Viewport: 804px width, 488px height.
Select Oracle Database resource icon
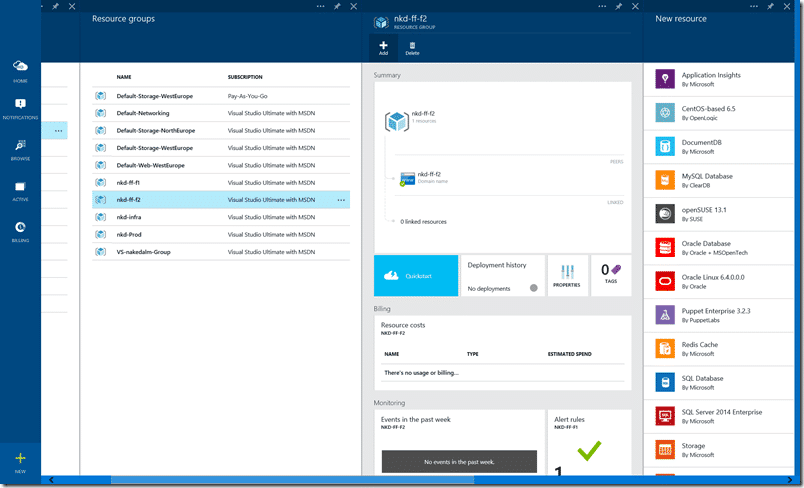(x=665, y=248)
